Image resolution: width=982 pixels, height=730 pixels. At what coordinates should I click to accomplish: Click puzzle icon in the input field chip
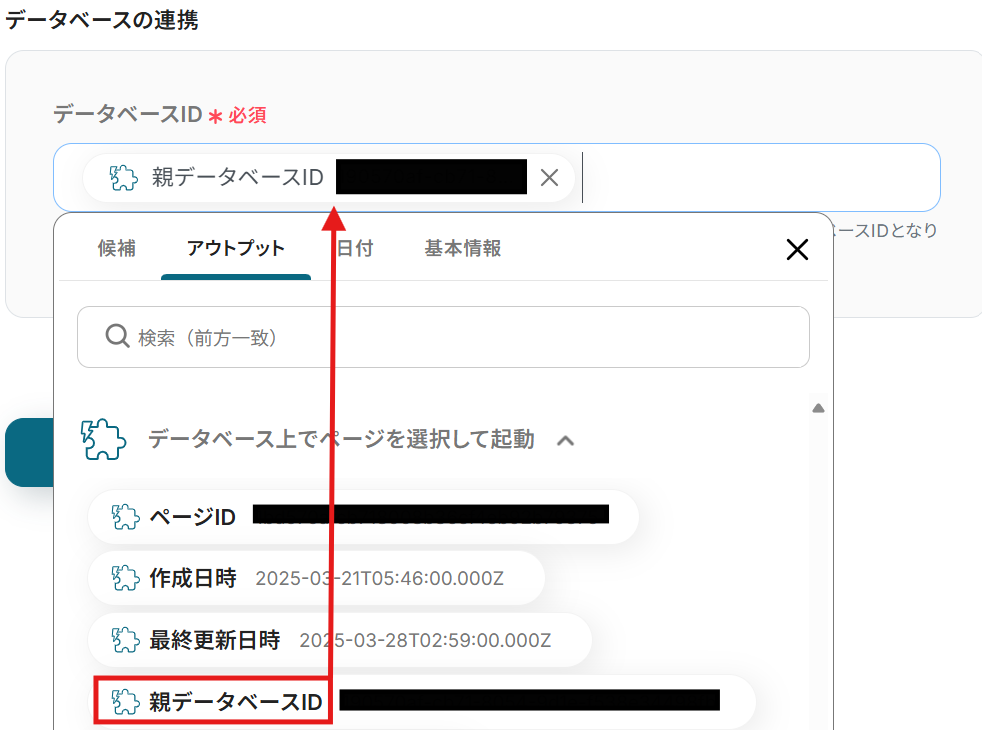tap(123, 178)
